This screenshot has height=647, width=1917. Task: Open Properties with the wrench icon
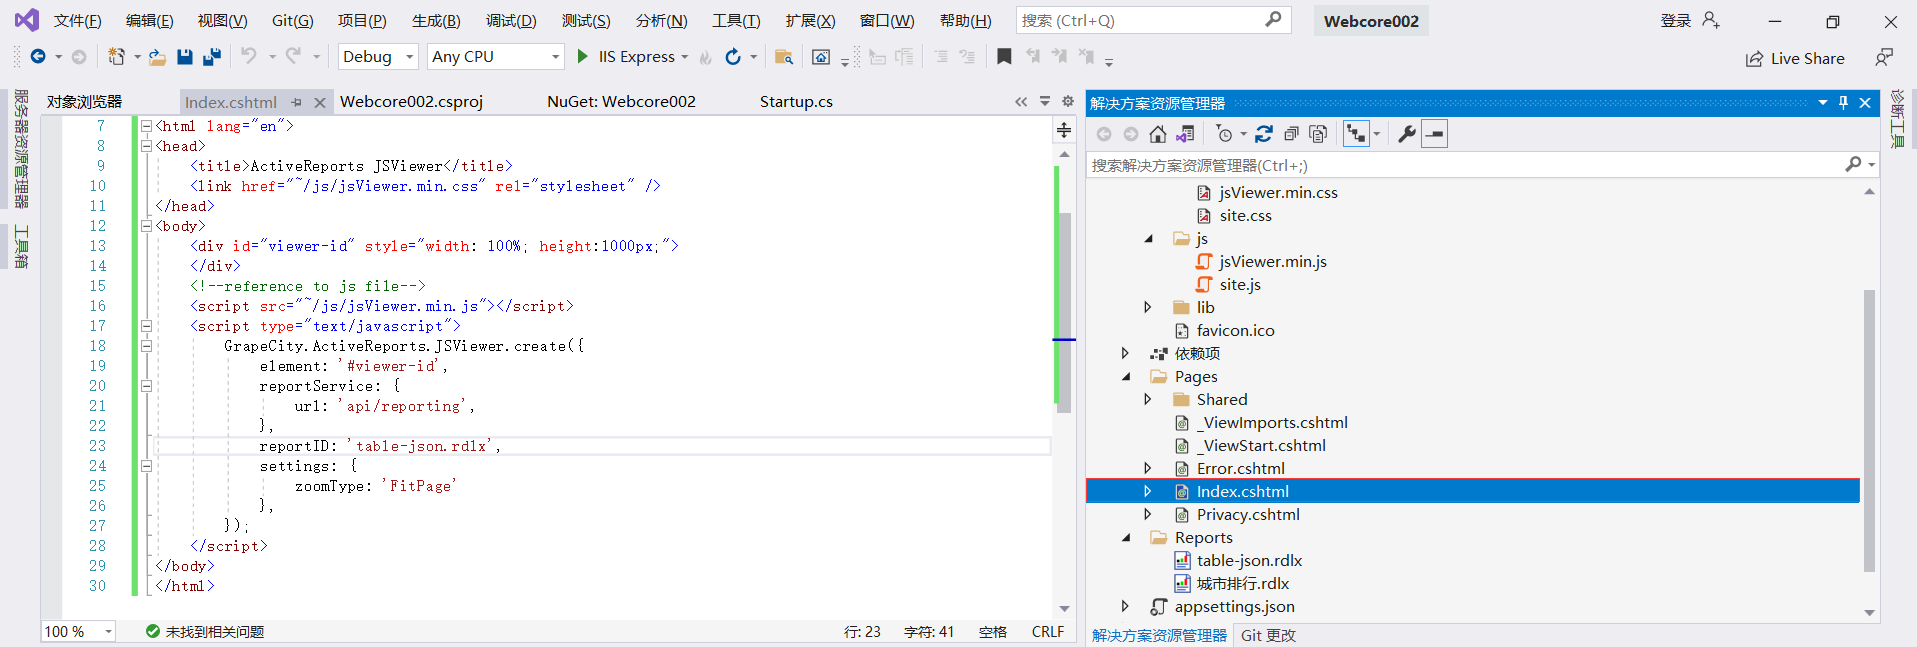pyautogui.click(x=1407, y=134)
